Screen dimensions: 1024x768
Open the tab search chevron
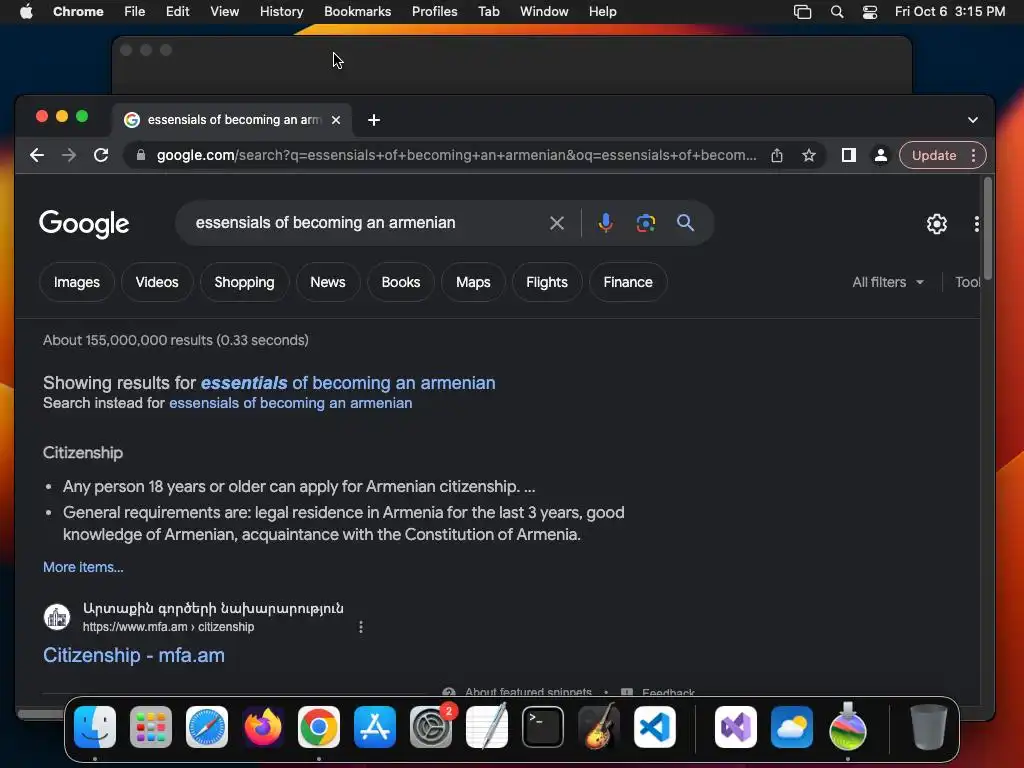coord(972,120)
